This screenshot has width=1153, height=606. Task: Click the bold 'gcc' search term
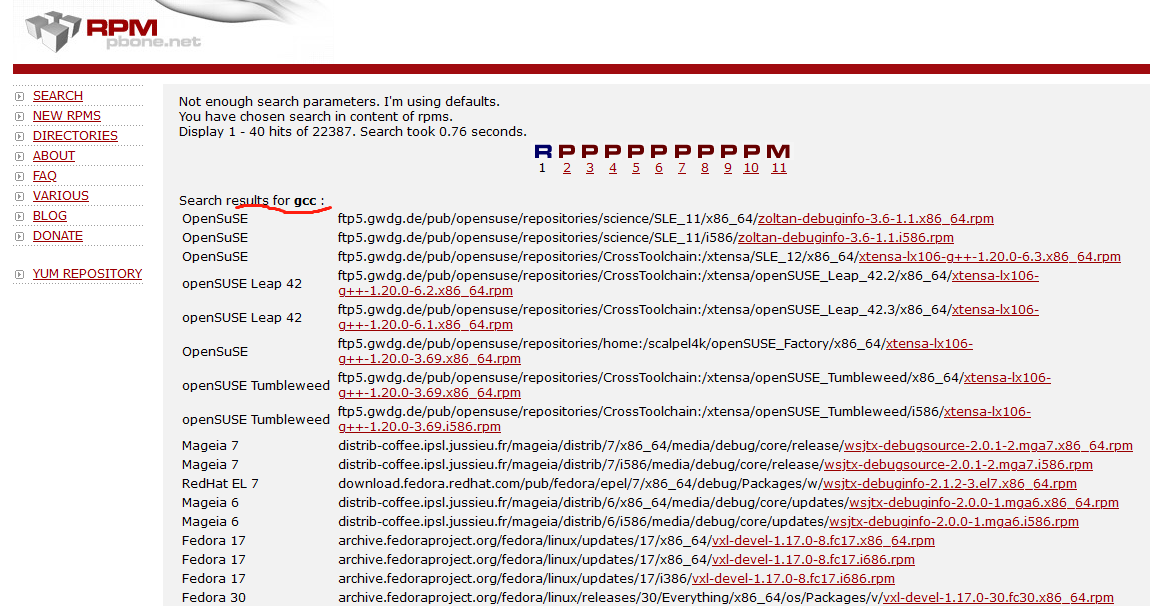[x=305, y=201]
